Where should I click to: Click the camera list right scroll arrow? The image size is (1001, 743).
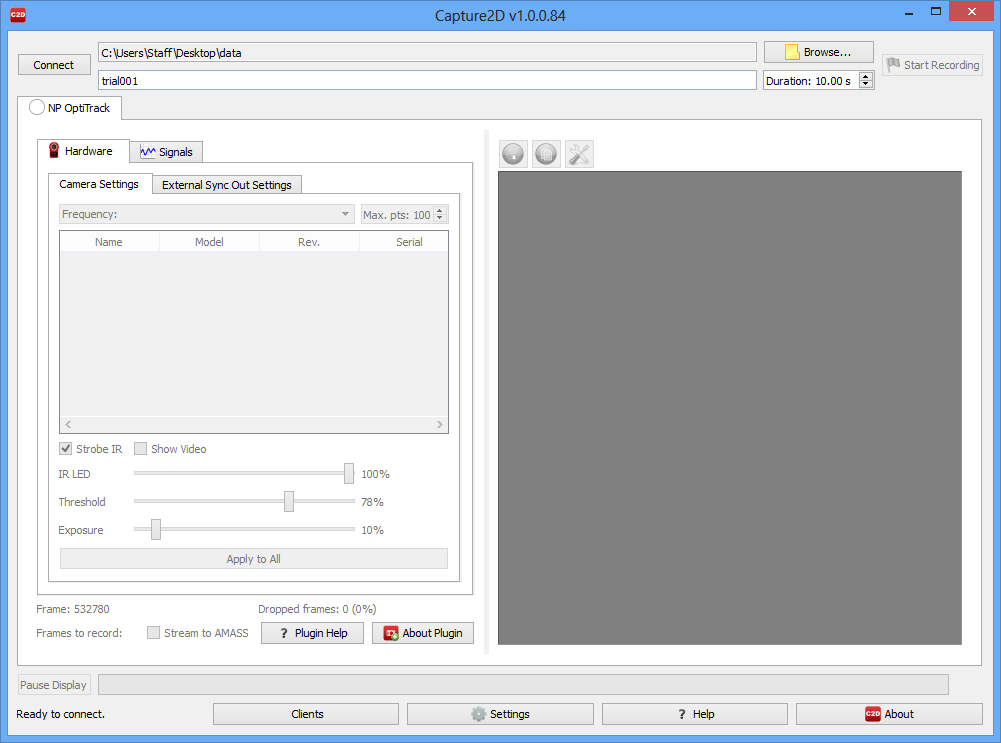[439, 424]
